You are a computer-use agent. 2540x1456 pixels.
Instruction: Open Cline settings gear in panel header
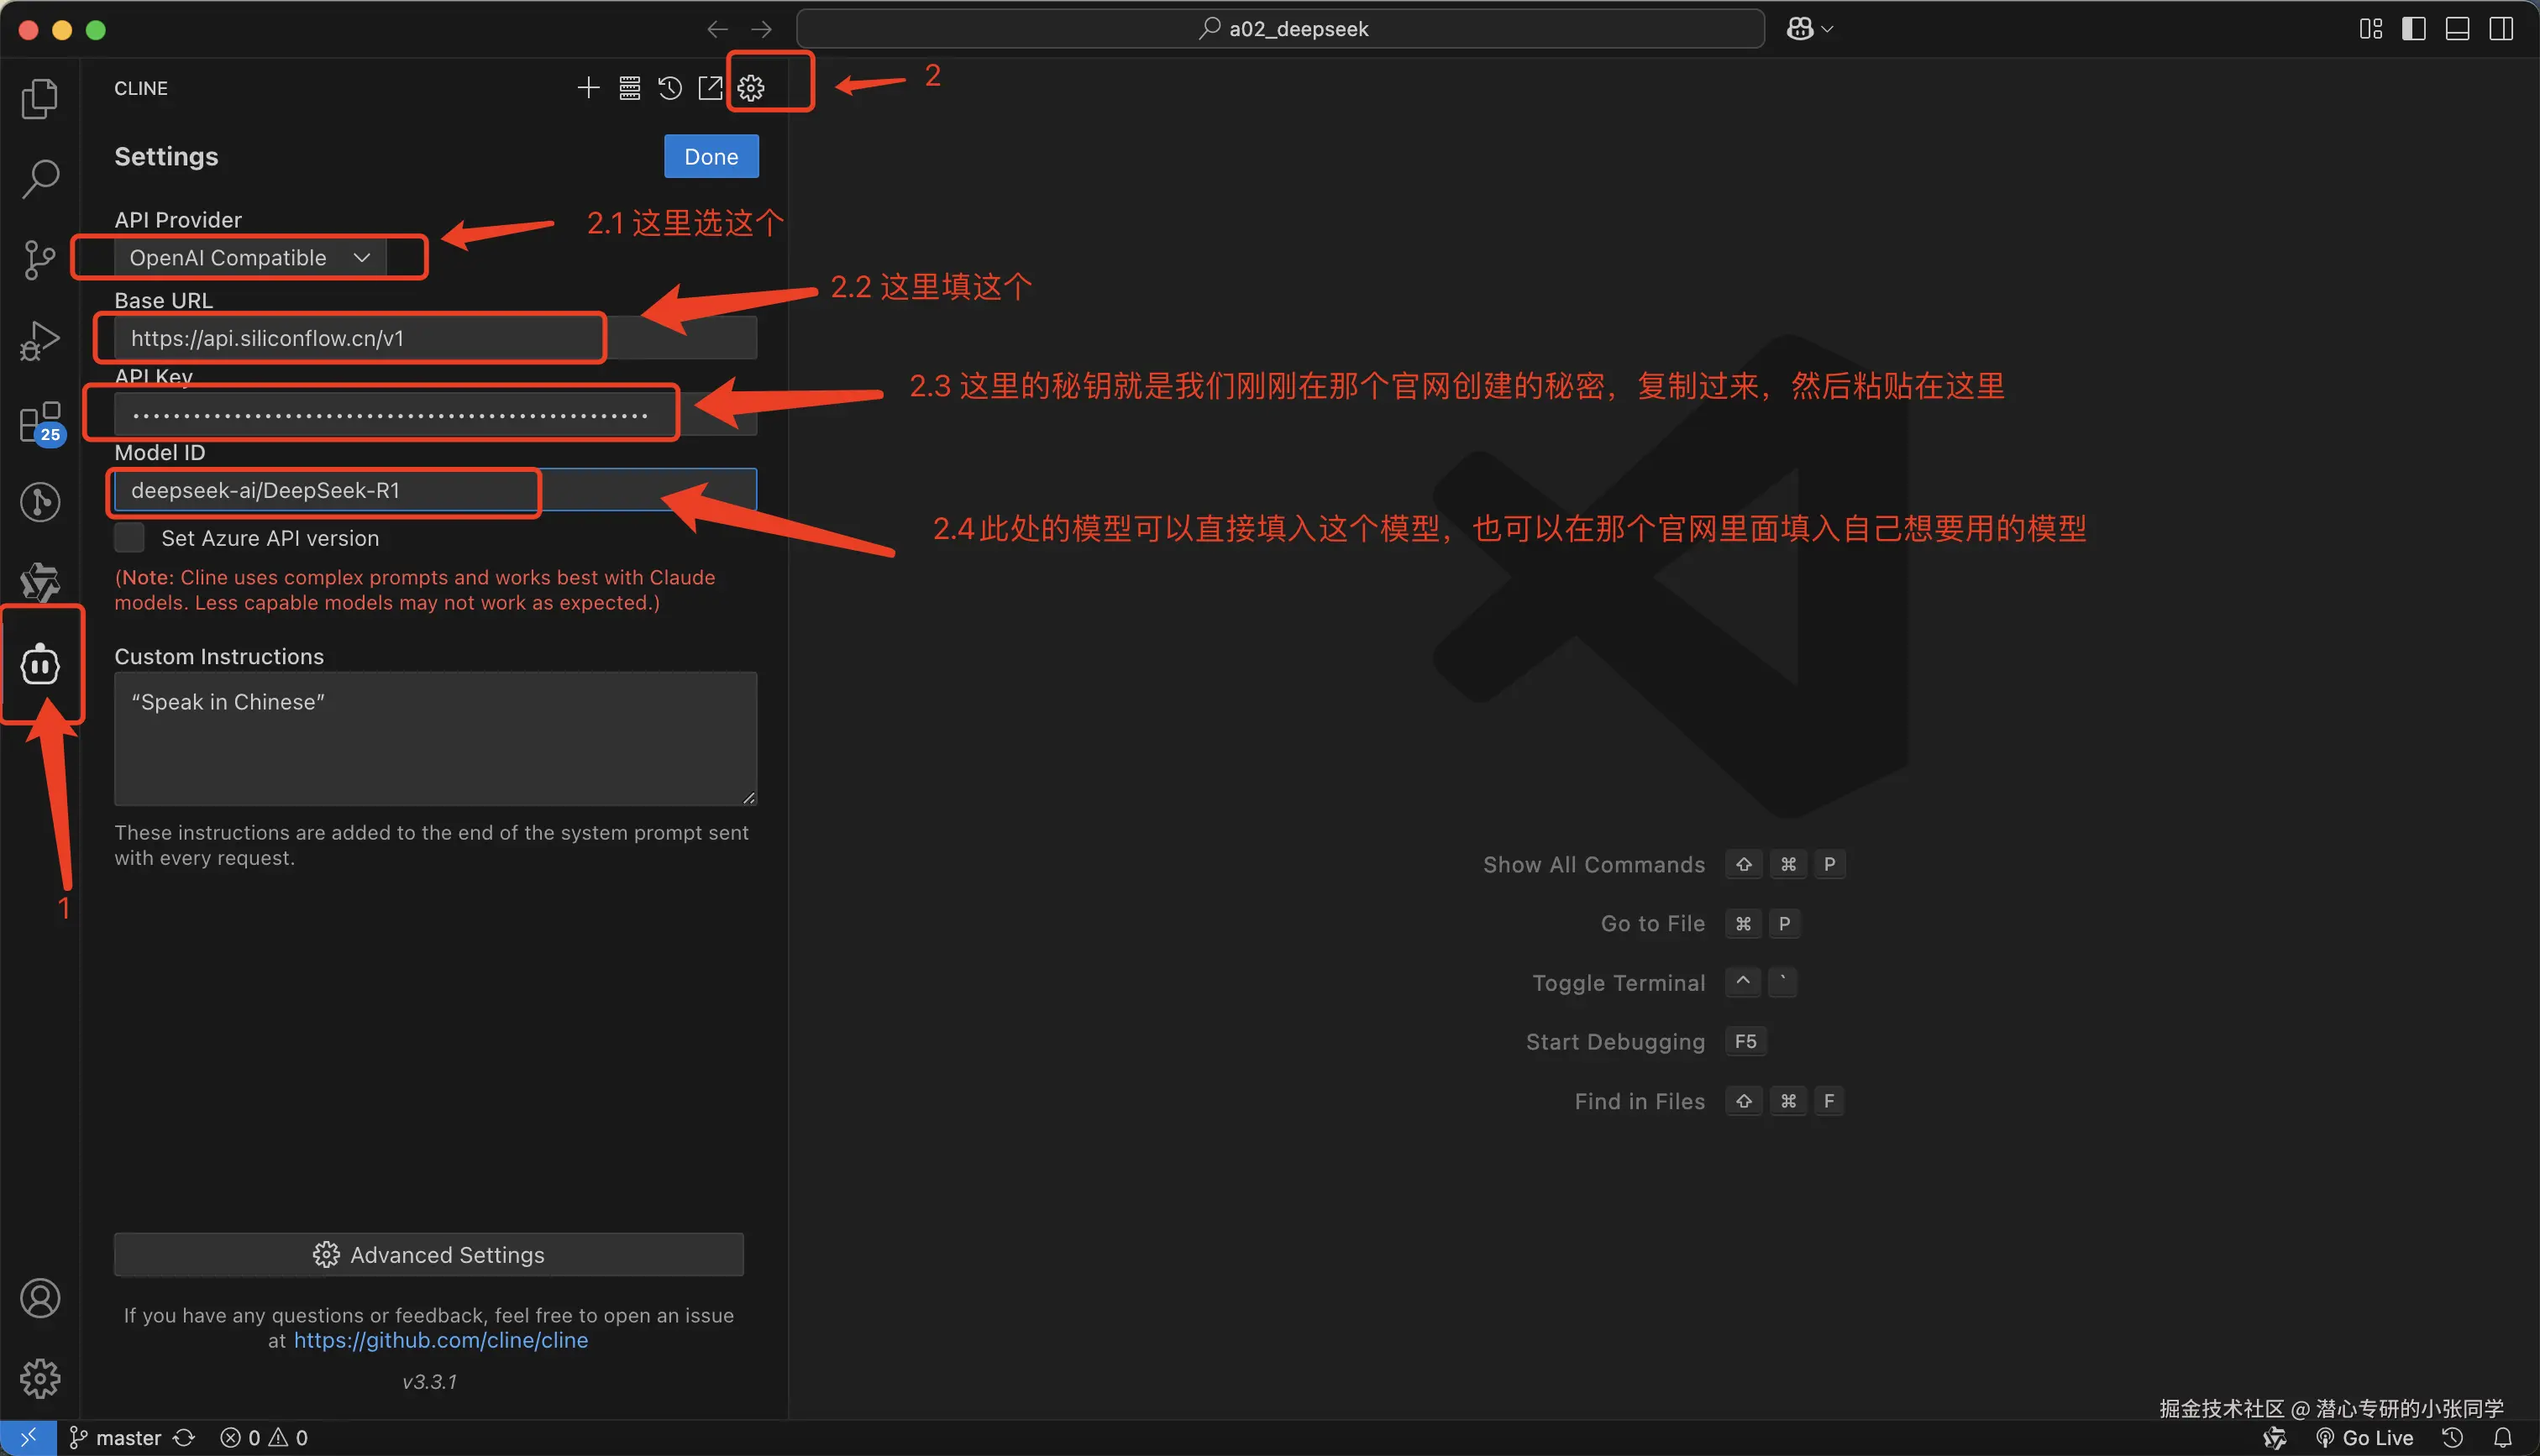(751, 88)
